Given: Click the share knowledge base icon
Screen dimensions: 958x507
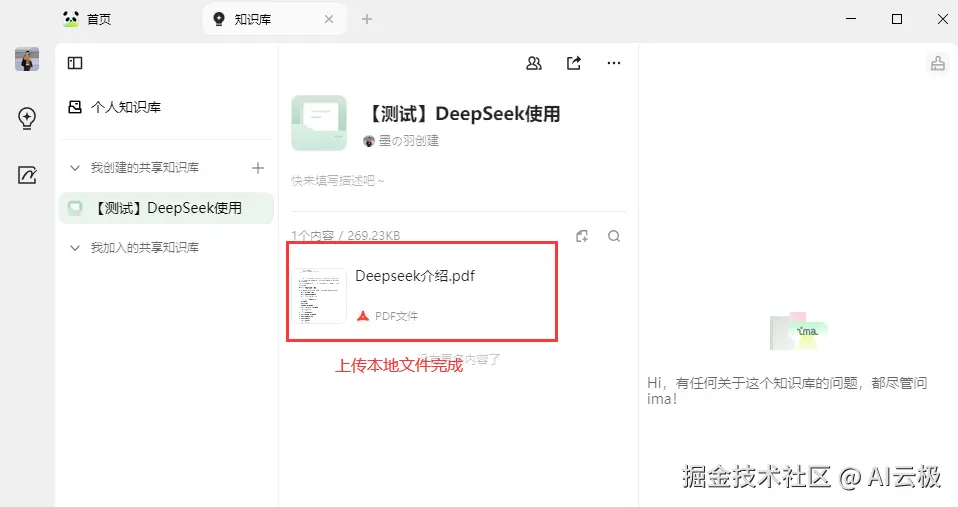Looking at the screenshot, I should pyautogui.click(x=574, y=63).
